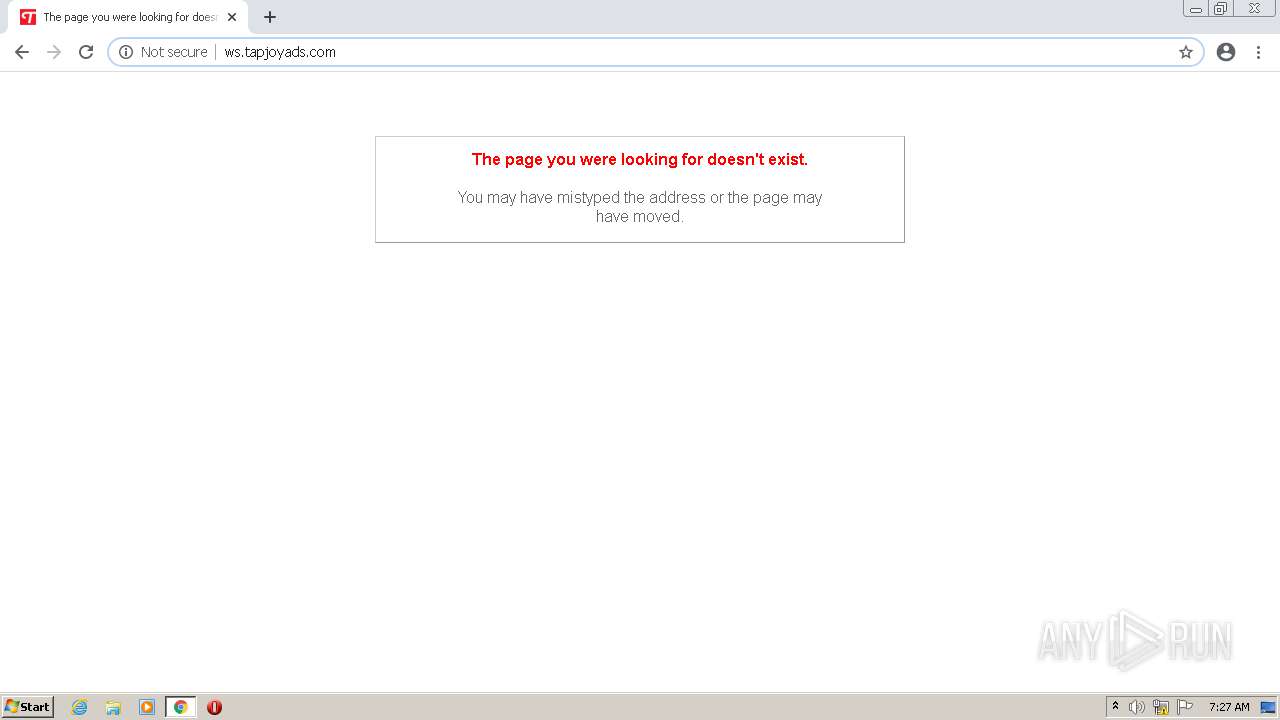Go back to the previous page
1280x720 pixels.
click(22, 52)
